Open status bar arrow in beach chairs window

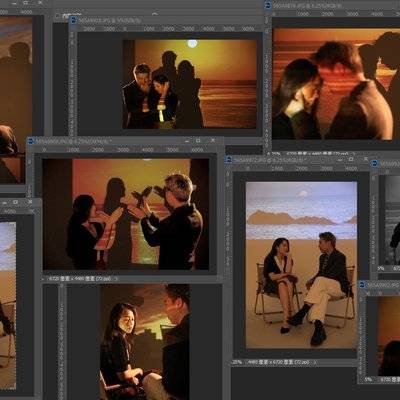tap(316, 362)
